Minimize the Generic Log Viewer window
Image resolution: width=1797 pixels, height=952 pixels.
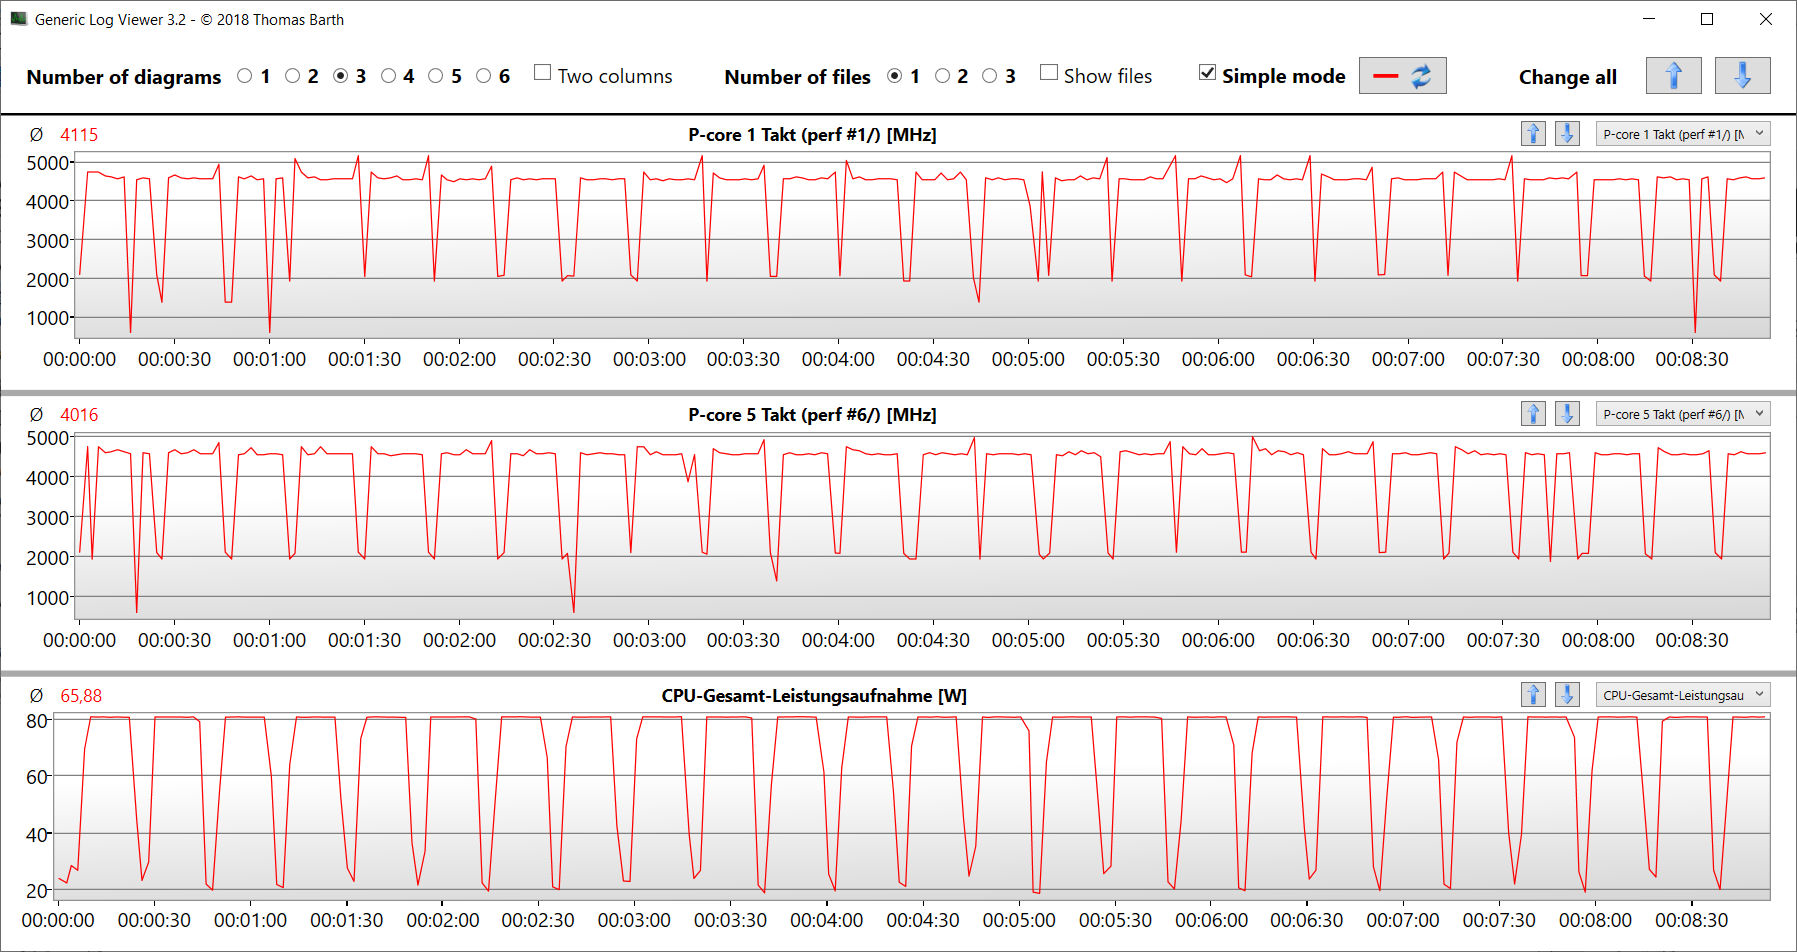click(1649, 19)
